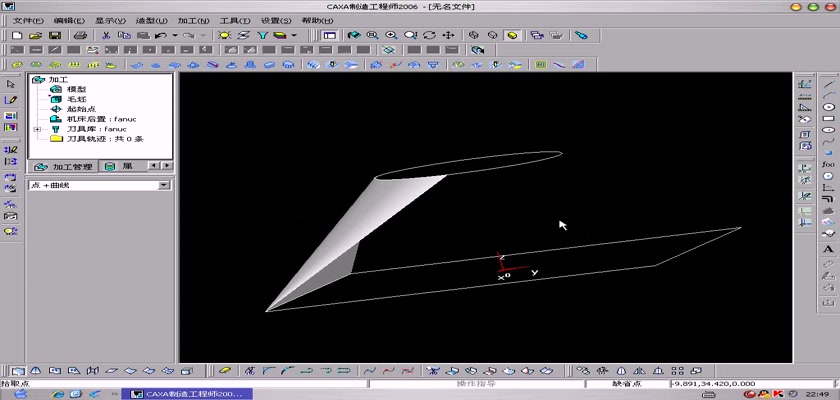Screen dimensions: 840x400
Task: Open a file with the folder icon
Action: (x=35, y=35)
